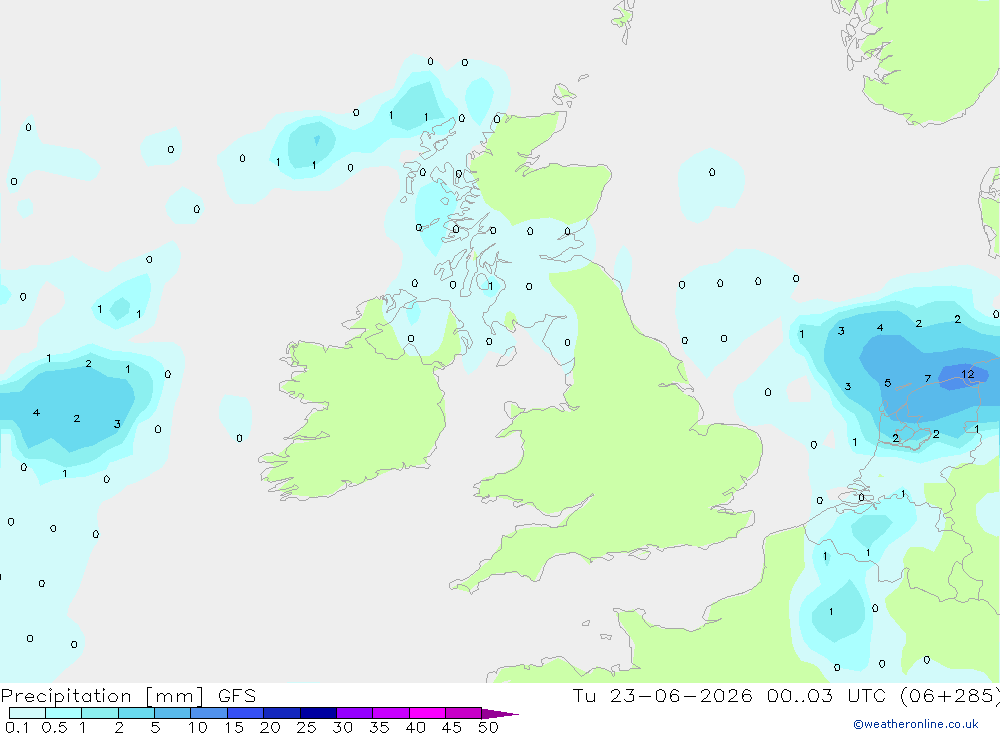Click the above-50 arrow tip of legend
The image size is (1000, 733).
click(501, 714)
